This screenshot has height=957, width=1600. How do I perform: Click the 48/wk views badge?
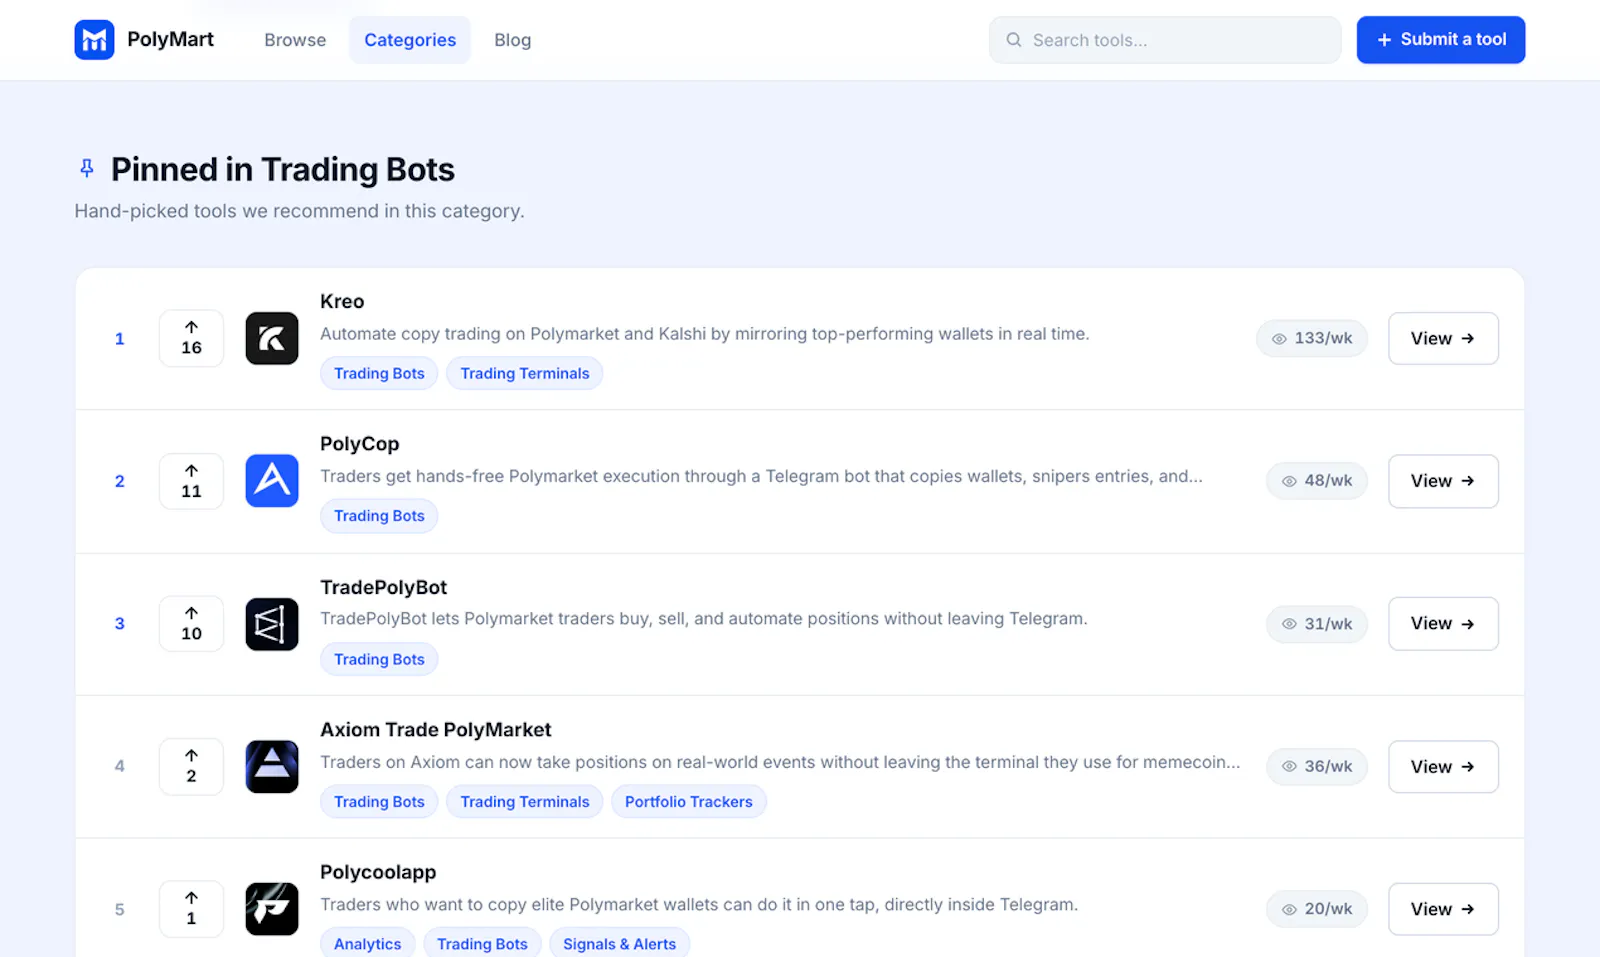[1316, 481]
